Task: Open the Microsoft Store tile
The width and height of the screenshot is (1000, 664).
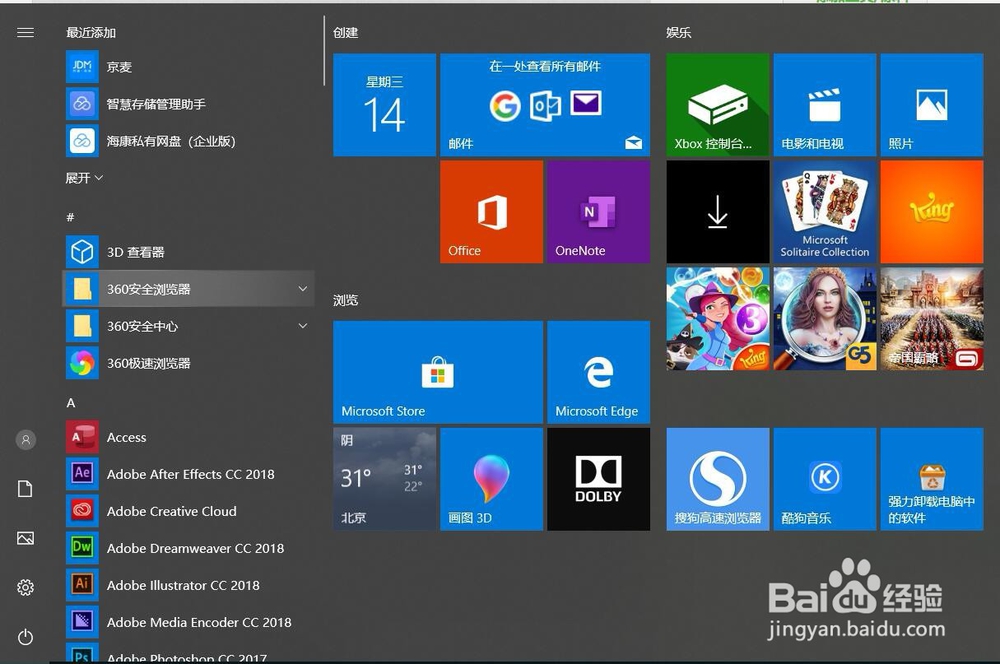Action: coord(438,372)
